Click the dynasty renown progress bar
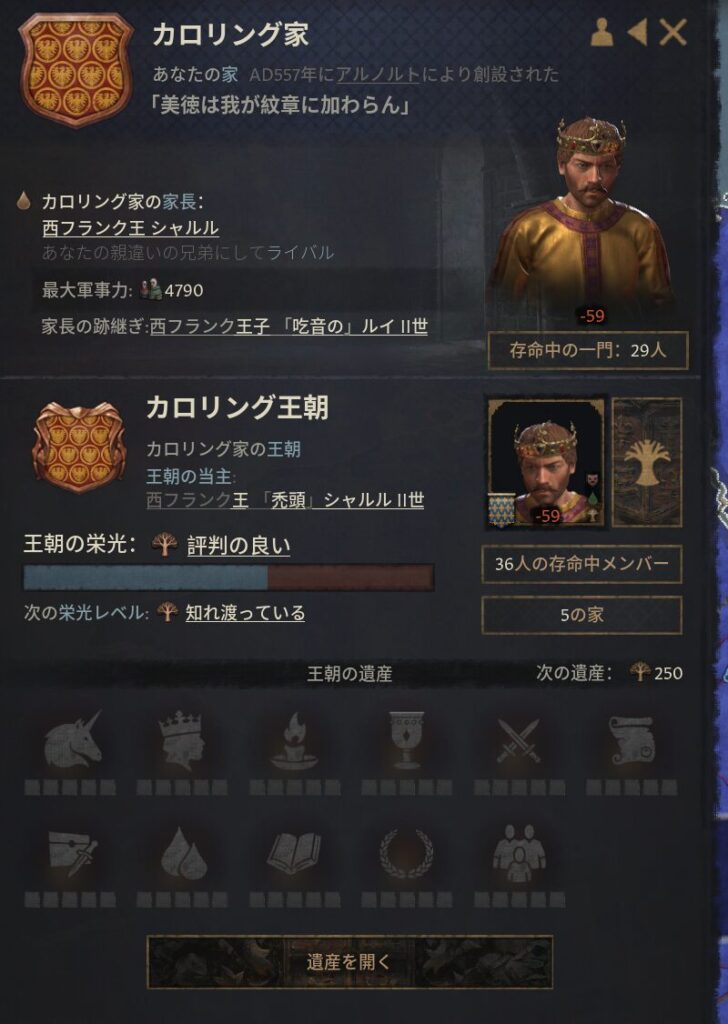Image resolution: width=728 pixels, height=1024 pixels. click(229, 578)
